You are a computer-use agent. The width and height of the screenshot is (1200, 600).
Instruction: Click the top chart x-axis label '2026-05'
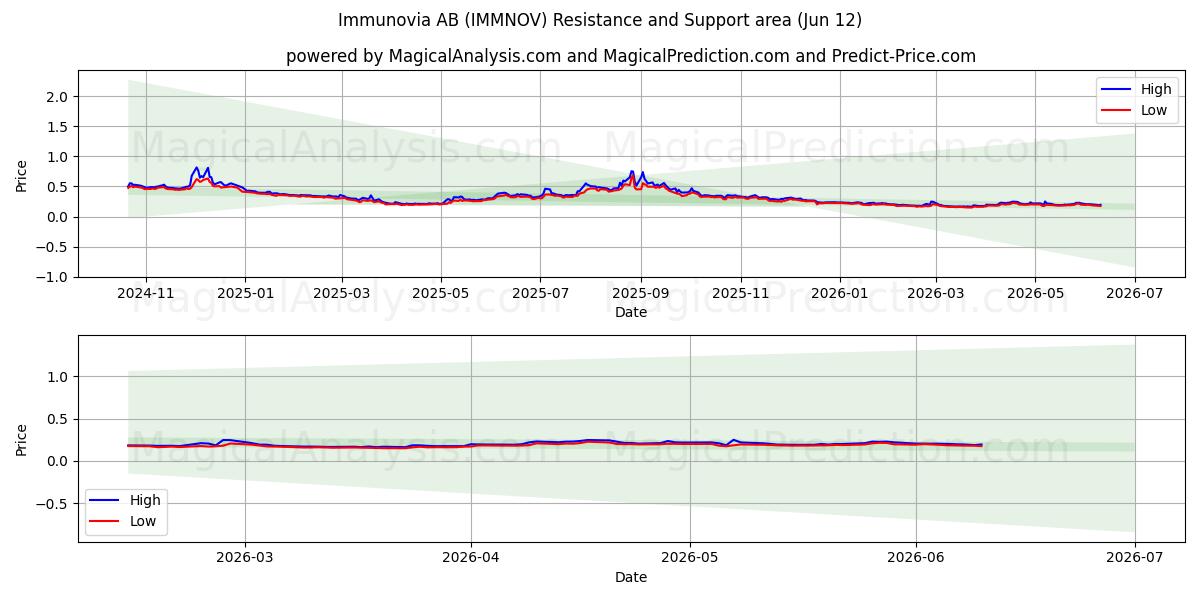[x=1035, y=293]
